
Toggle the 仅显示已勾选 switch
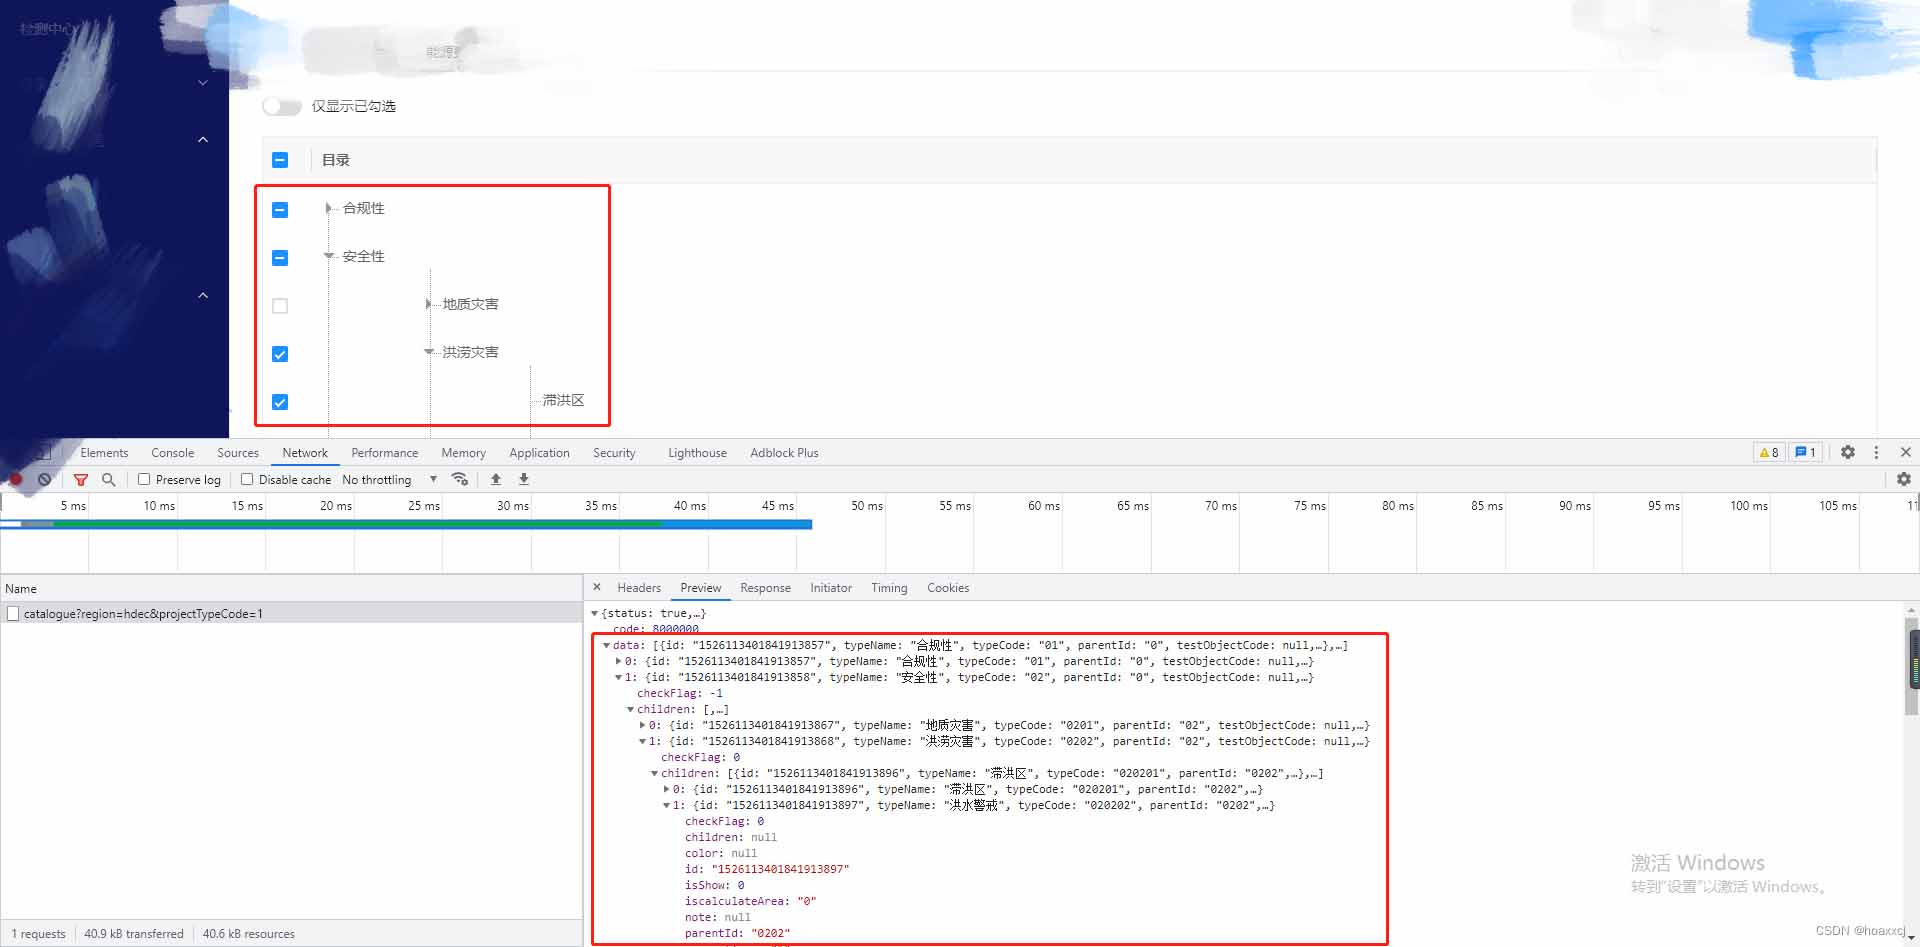click(281, 106)
